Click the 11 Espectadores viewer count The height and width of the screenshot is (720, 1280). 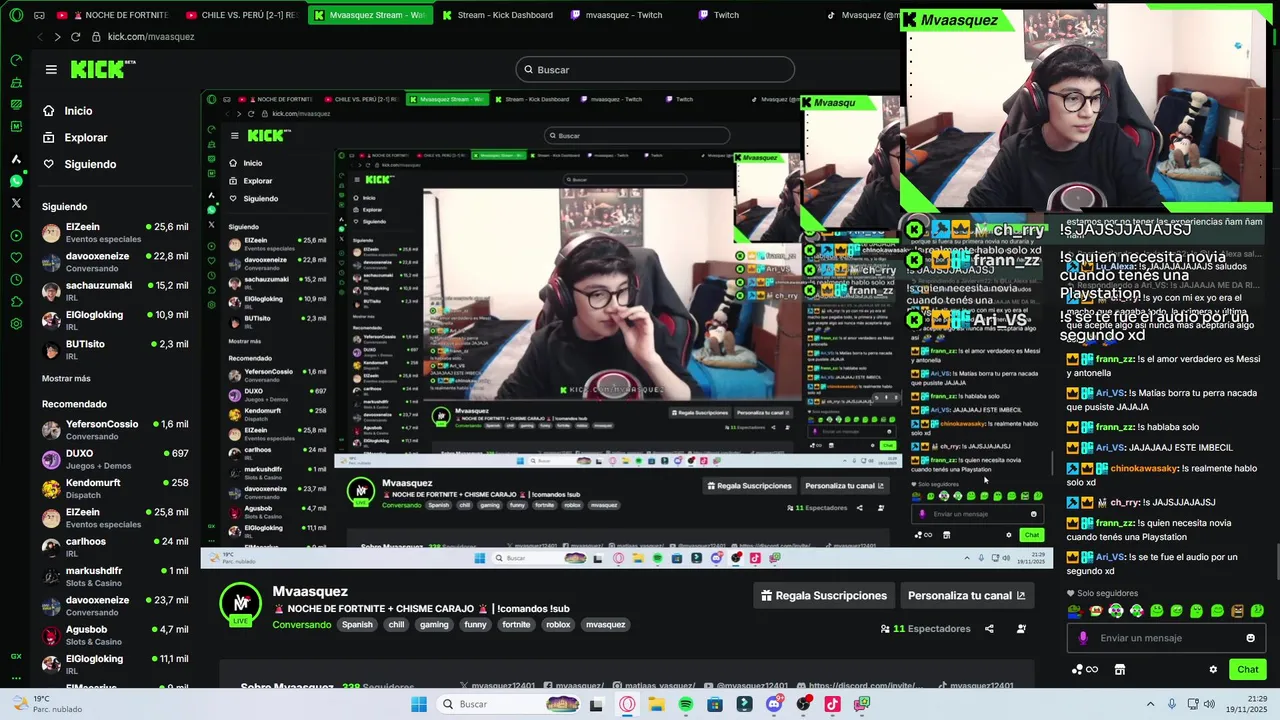click(925, 629)
